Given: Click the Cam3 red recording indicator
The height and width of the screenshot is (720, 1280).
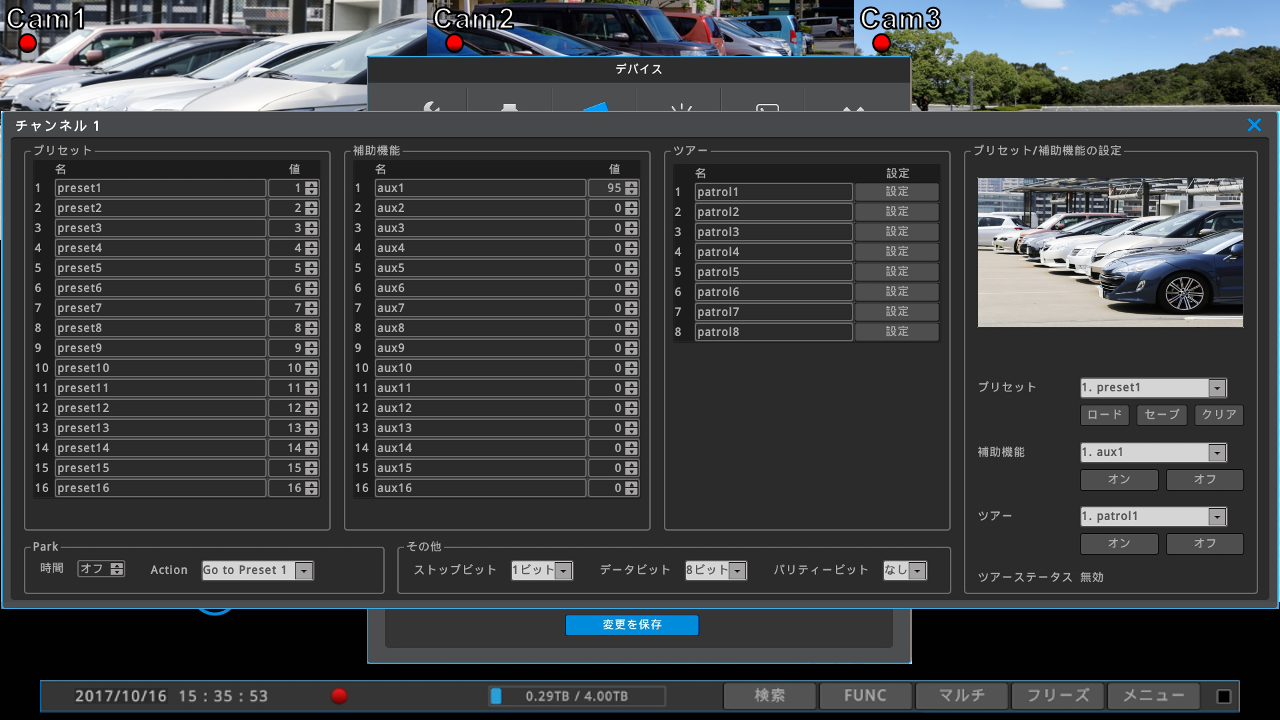Looking at the screenshot, I should 881,43.
